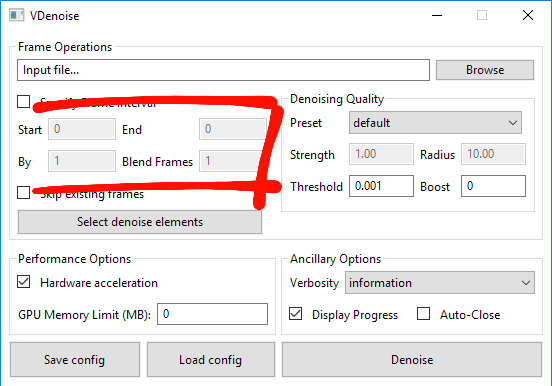Click the Threshold value field
This screenshot has height=386, width=552.
pyautogui.click(x=381, y=186)
